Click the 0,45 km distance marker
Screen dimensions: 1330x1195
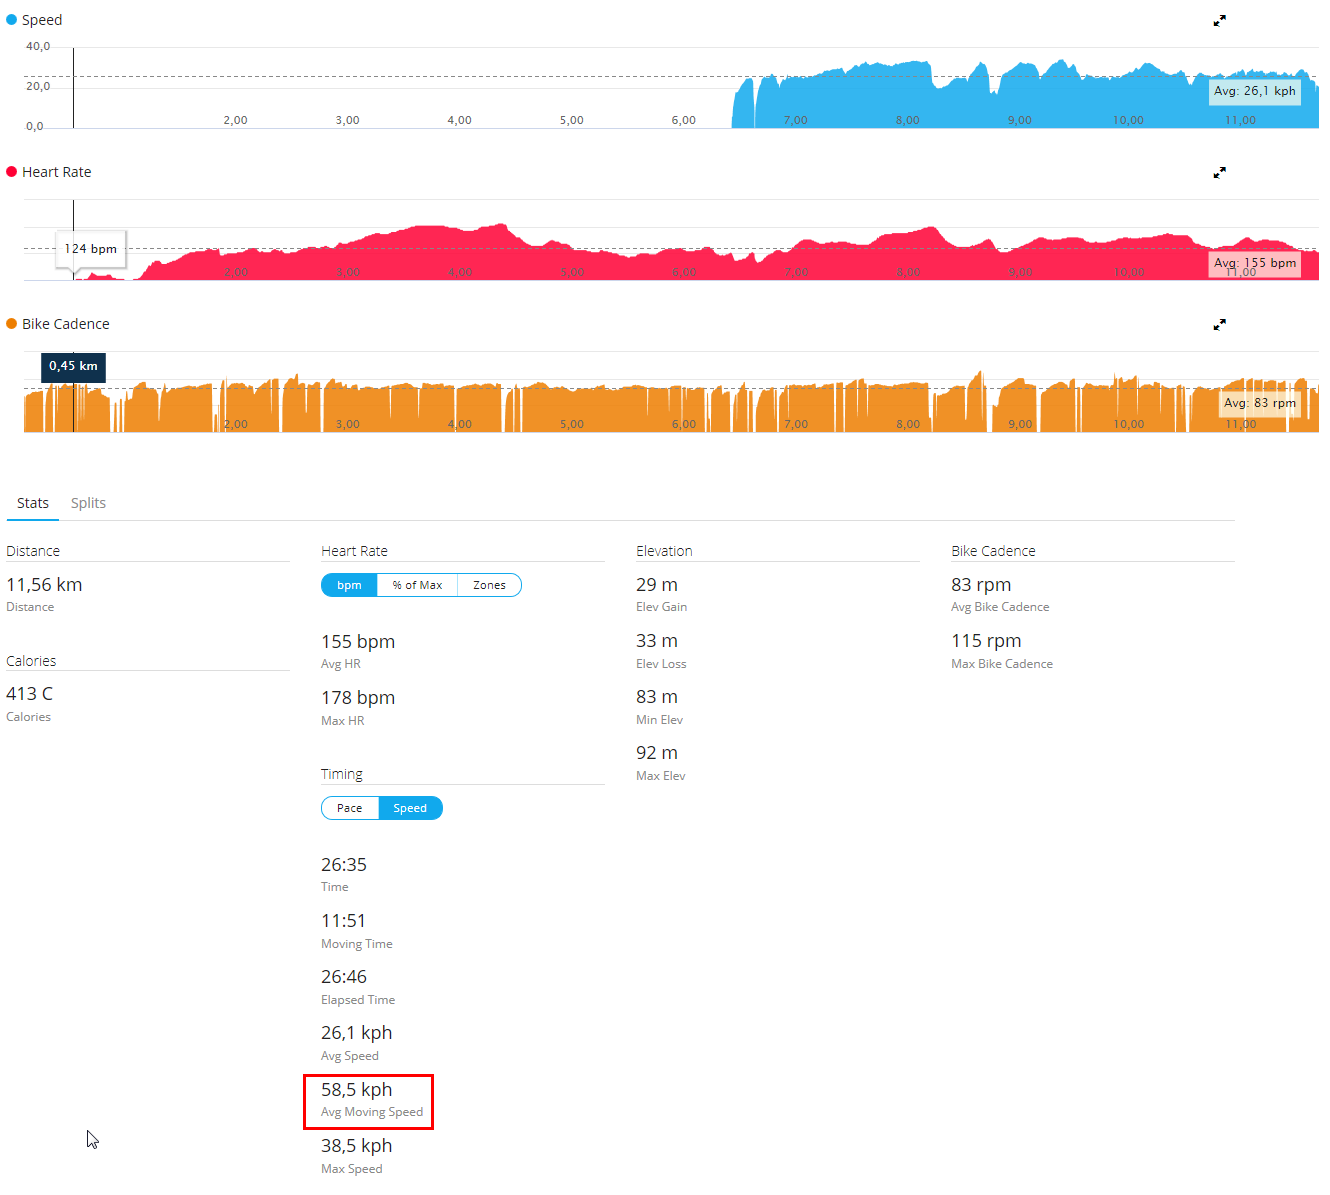coord(73,366)
